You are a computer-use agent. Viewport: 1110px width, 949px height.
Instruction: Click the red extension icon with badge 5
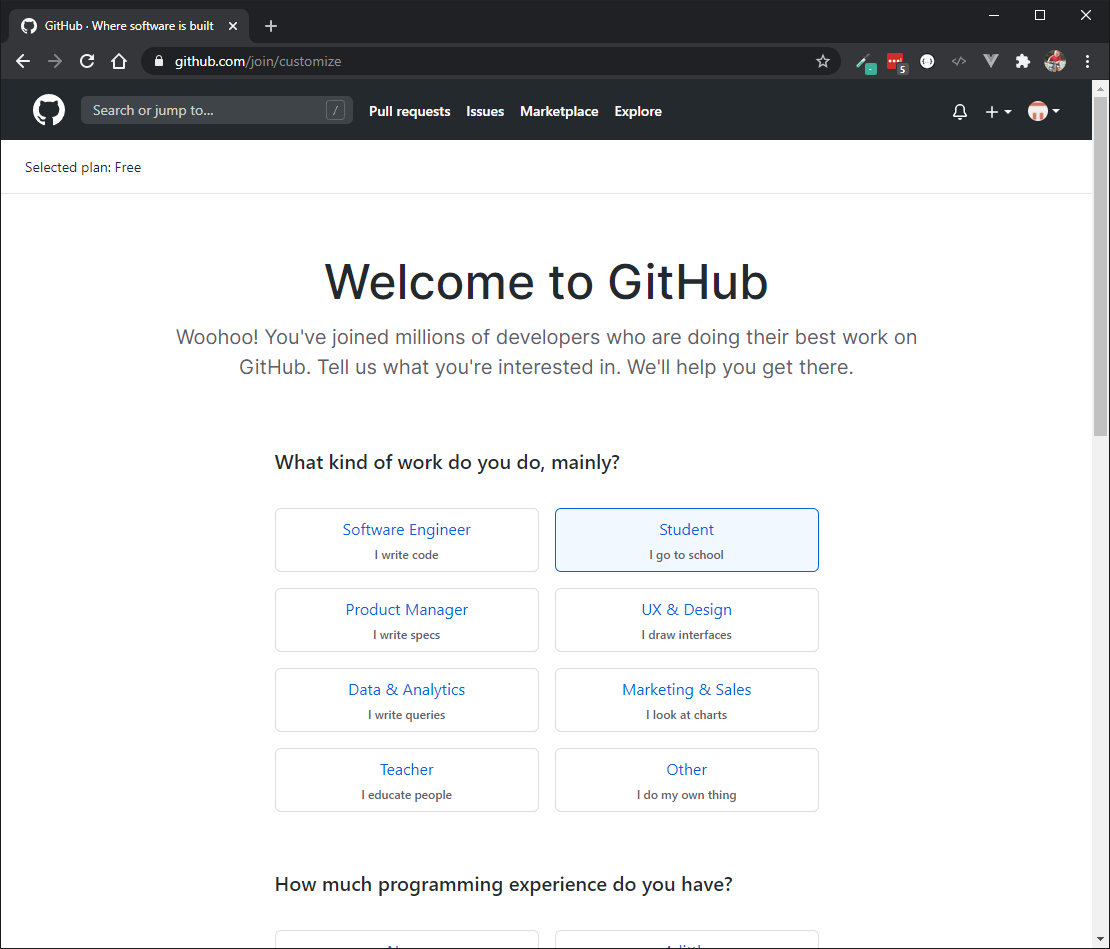896,62
